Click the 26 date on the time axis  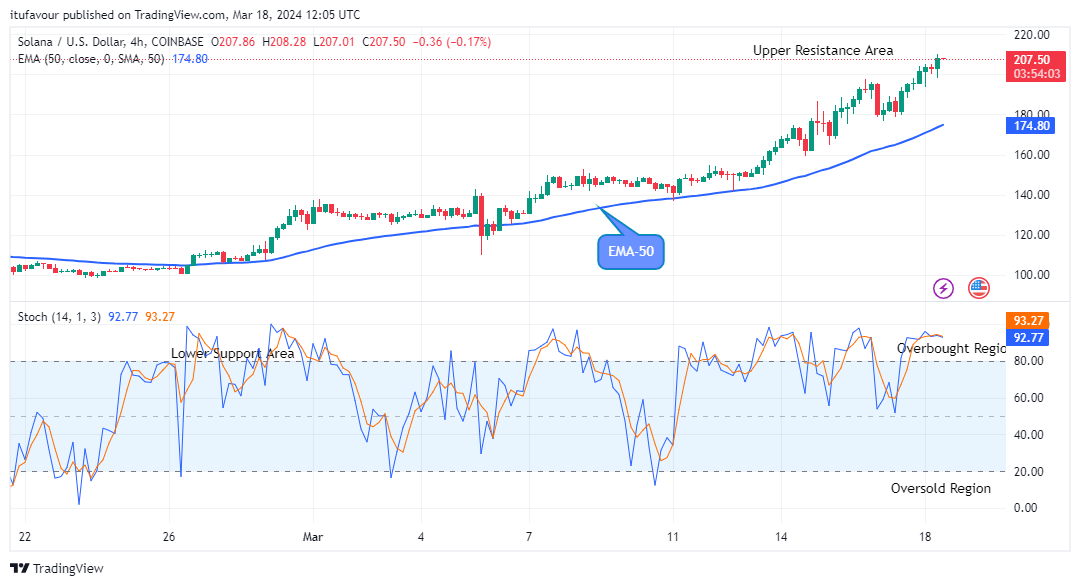click(x=169, y=537)
